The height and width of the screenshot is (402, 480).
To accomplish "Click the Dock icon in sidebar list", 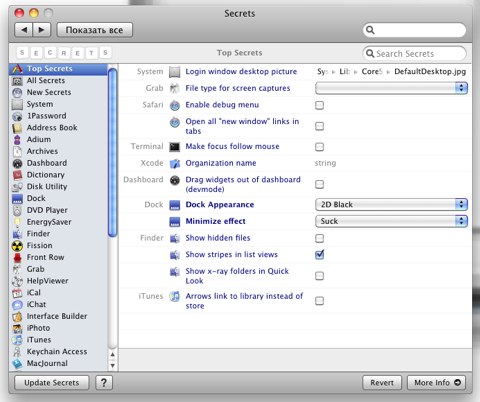I will (x=17, y=199).
